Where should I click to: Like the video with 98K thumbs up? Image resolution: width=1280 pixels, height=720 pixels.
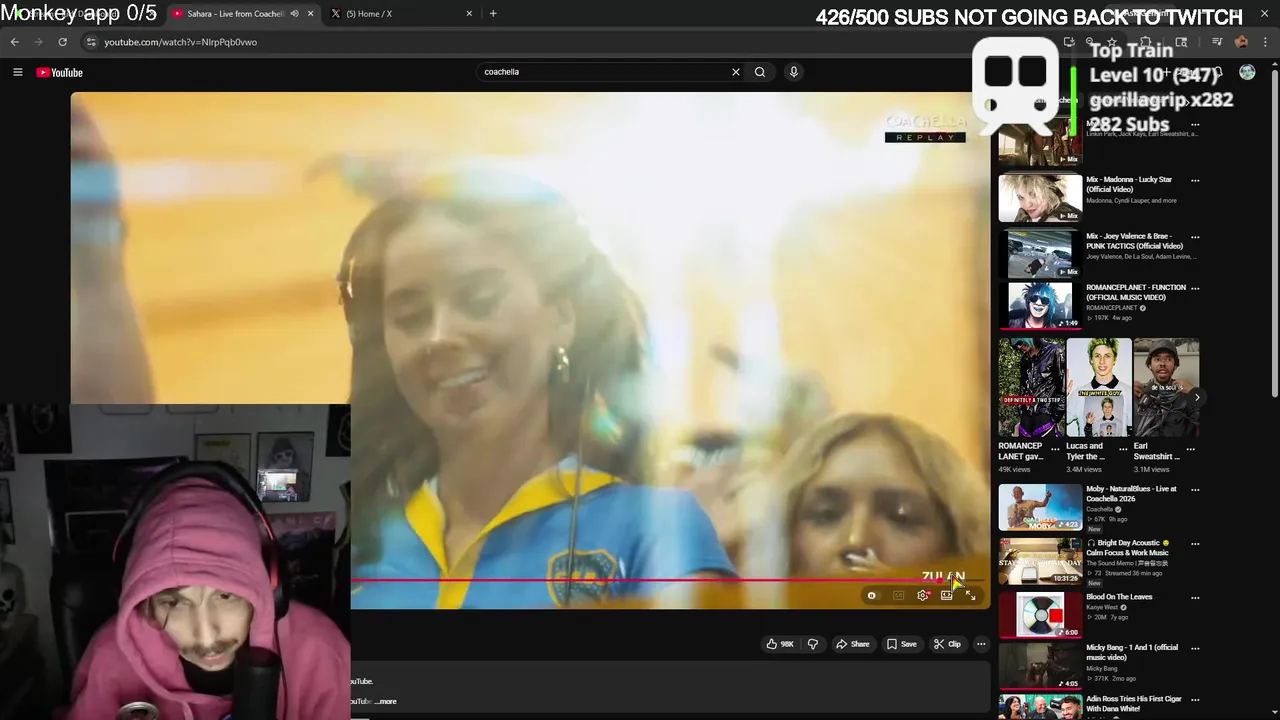pos(780,644)
